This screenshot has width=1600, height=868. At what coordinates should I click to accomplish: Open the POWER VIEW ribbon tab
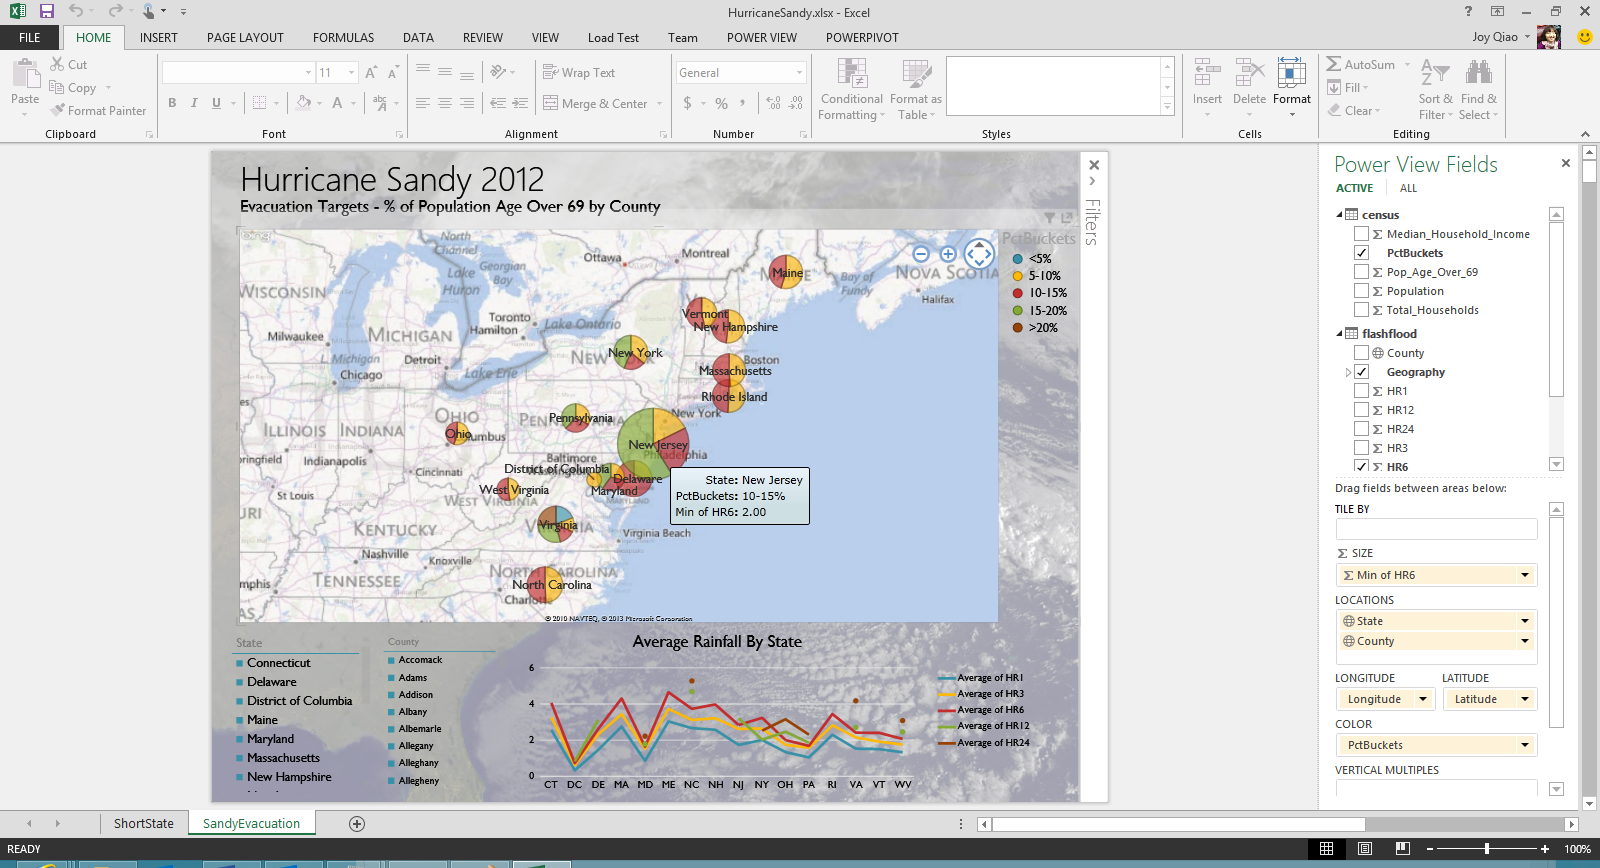pyautogui.click(x=762, y=38)
